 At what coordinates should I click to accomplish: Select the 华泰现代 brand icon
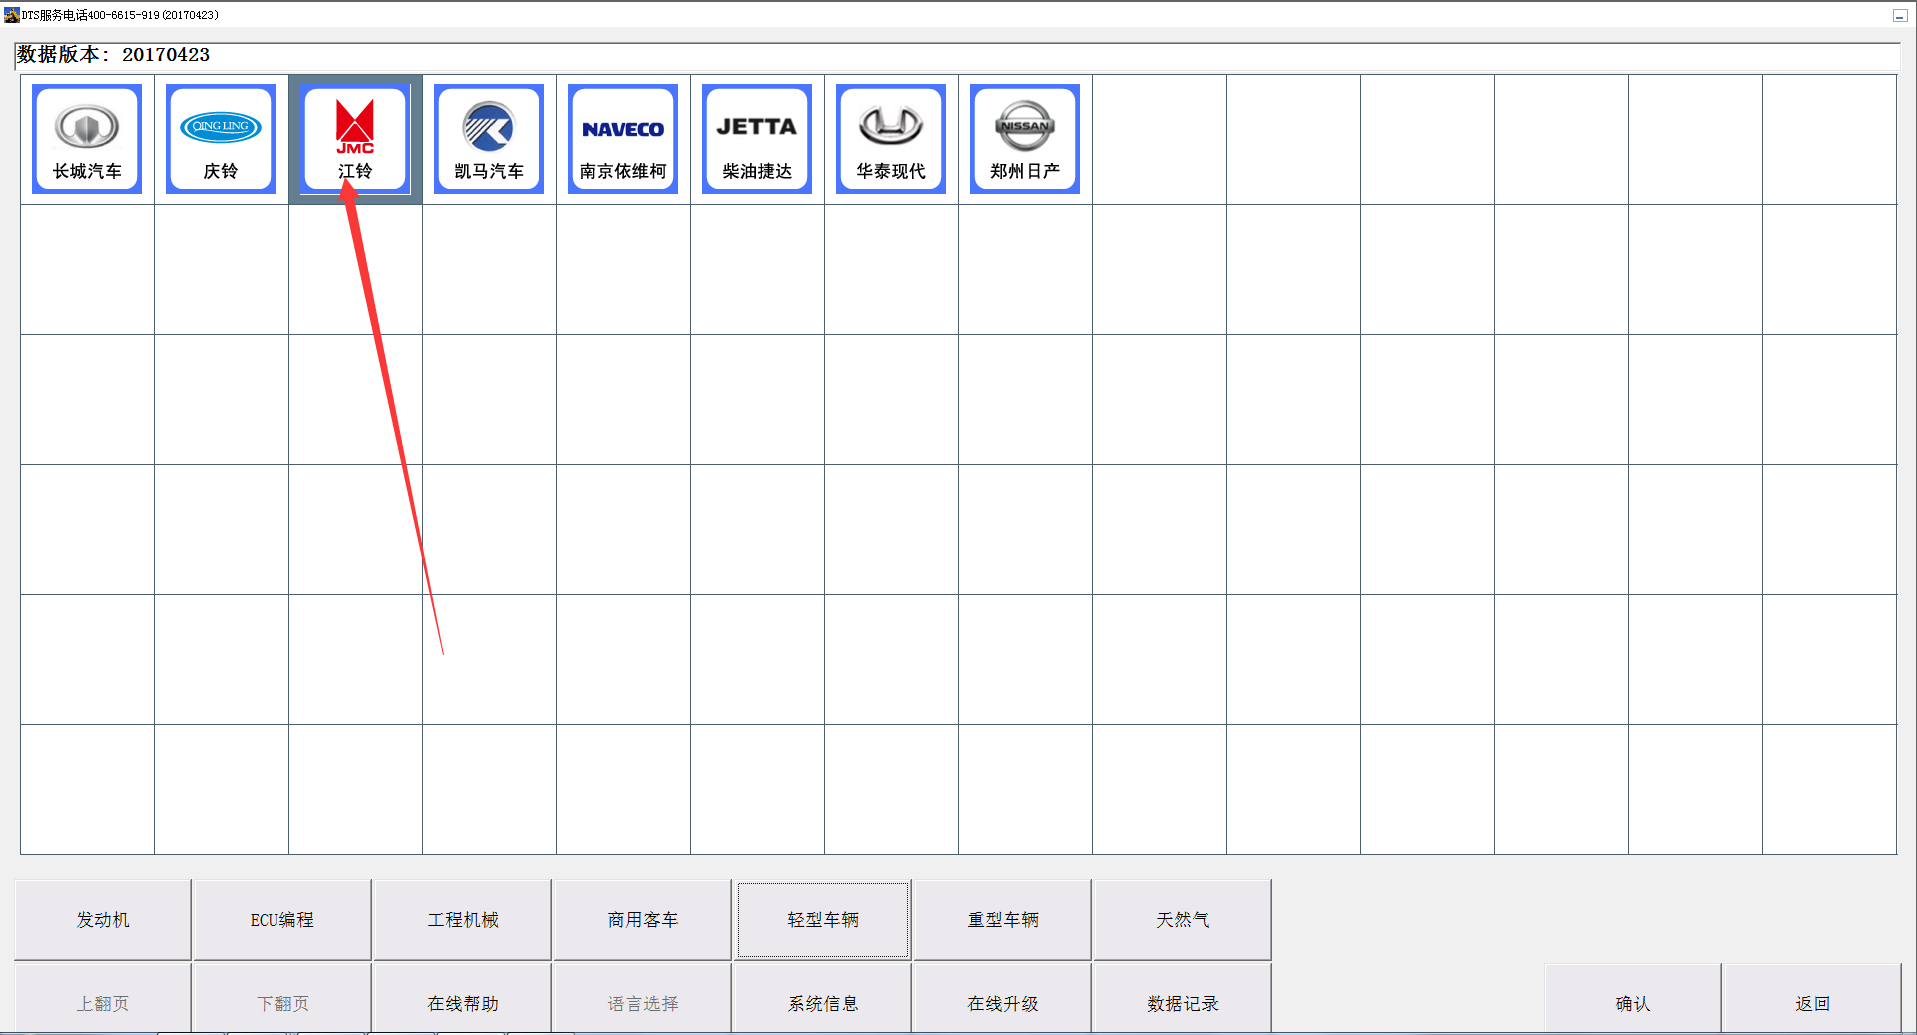[891, 139]
